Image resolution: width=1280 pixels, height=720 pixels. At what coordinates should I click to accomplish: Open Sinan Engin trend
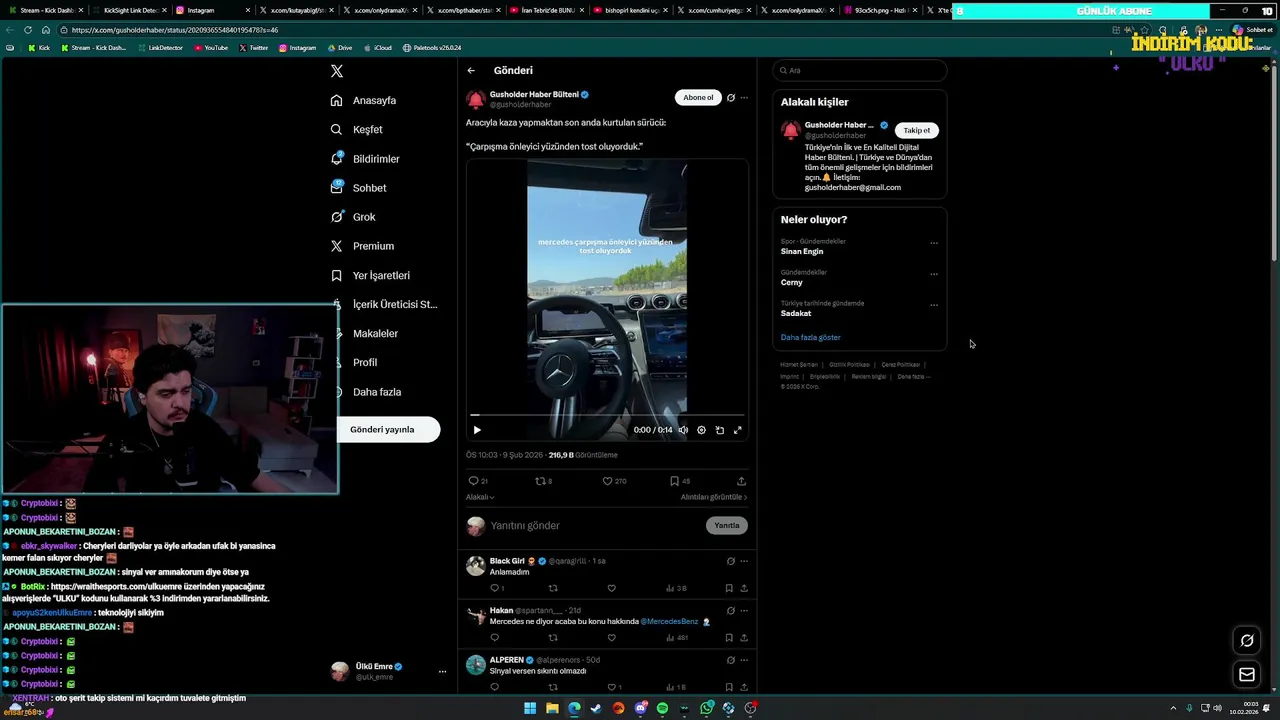tap(802, 251)
